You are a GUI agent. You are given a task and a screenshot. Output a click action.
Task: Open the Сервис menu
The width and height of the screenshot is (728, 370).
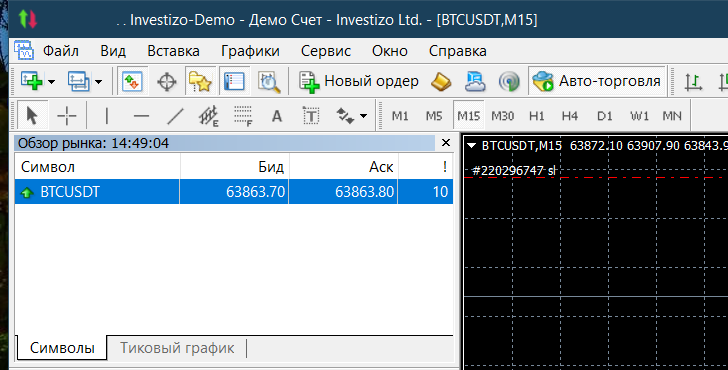pyautogui.click(x=325, y=51)
